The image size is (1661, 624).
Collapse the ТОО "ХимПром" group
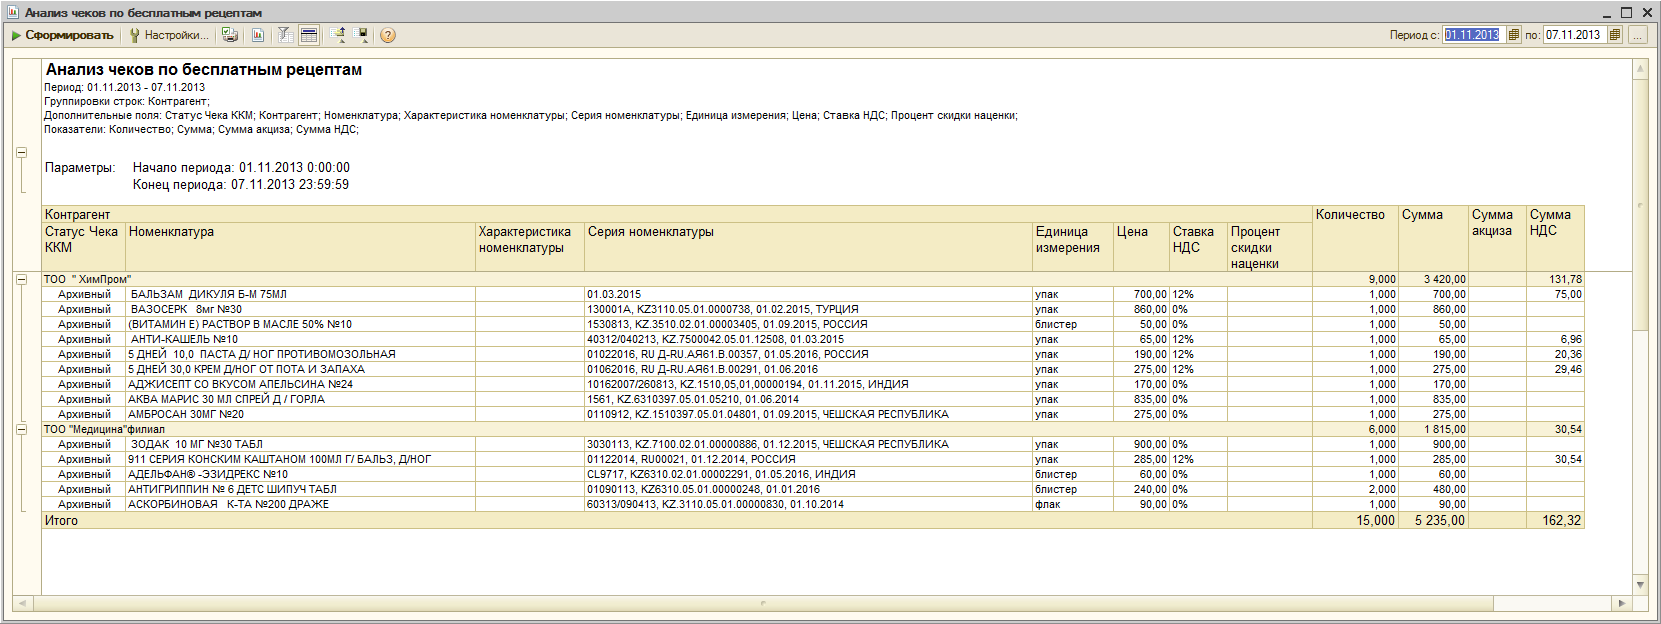point(21,280)
